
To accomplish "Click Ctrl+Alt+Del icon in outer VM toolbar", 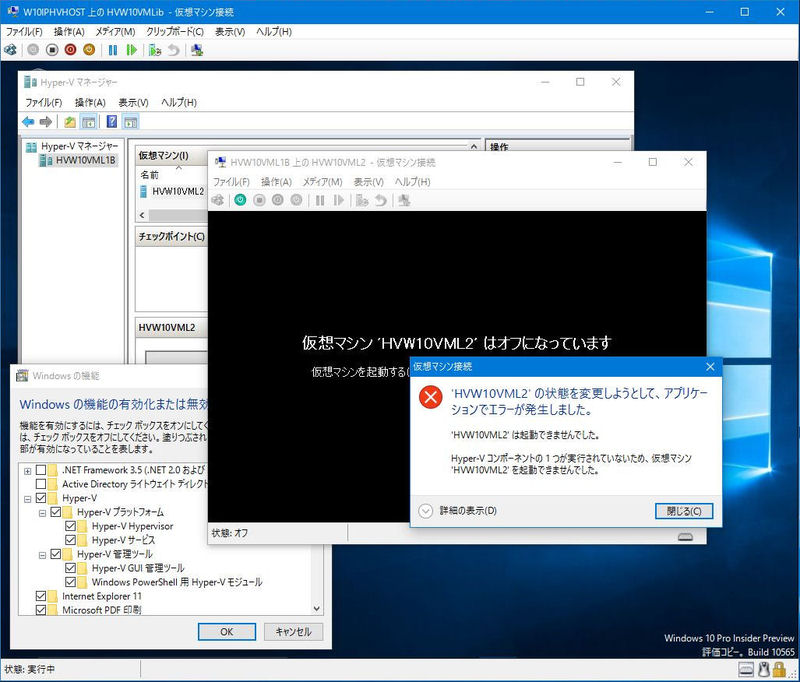I will pos(10,50).
